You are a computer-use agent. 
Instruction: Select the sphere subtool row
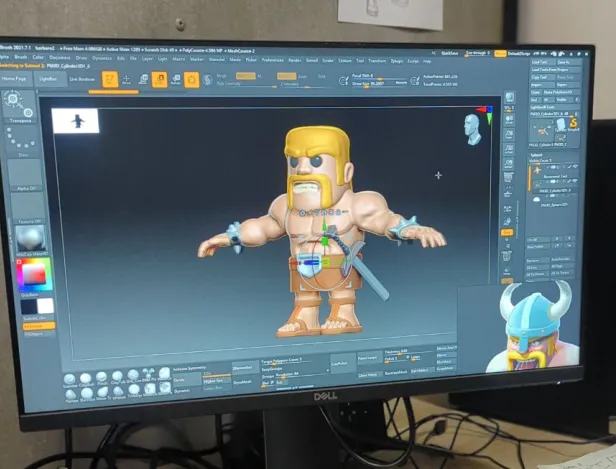pyautogui.click(x=553, y=202)
